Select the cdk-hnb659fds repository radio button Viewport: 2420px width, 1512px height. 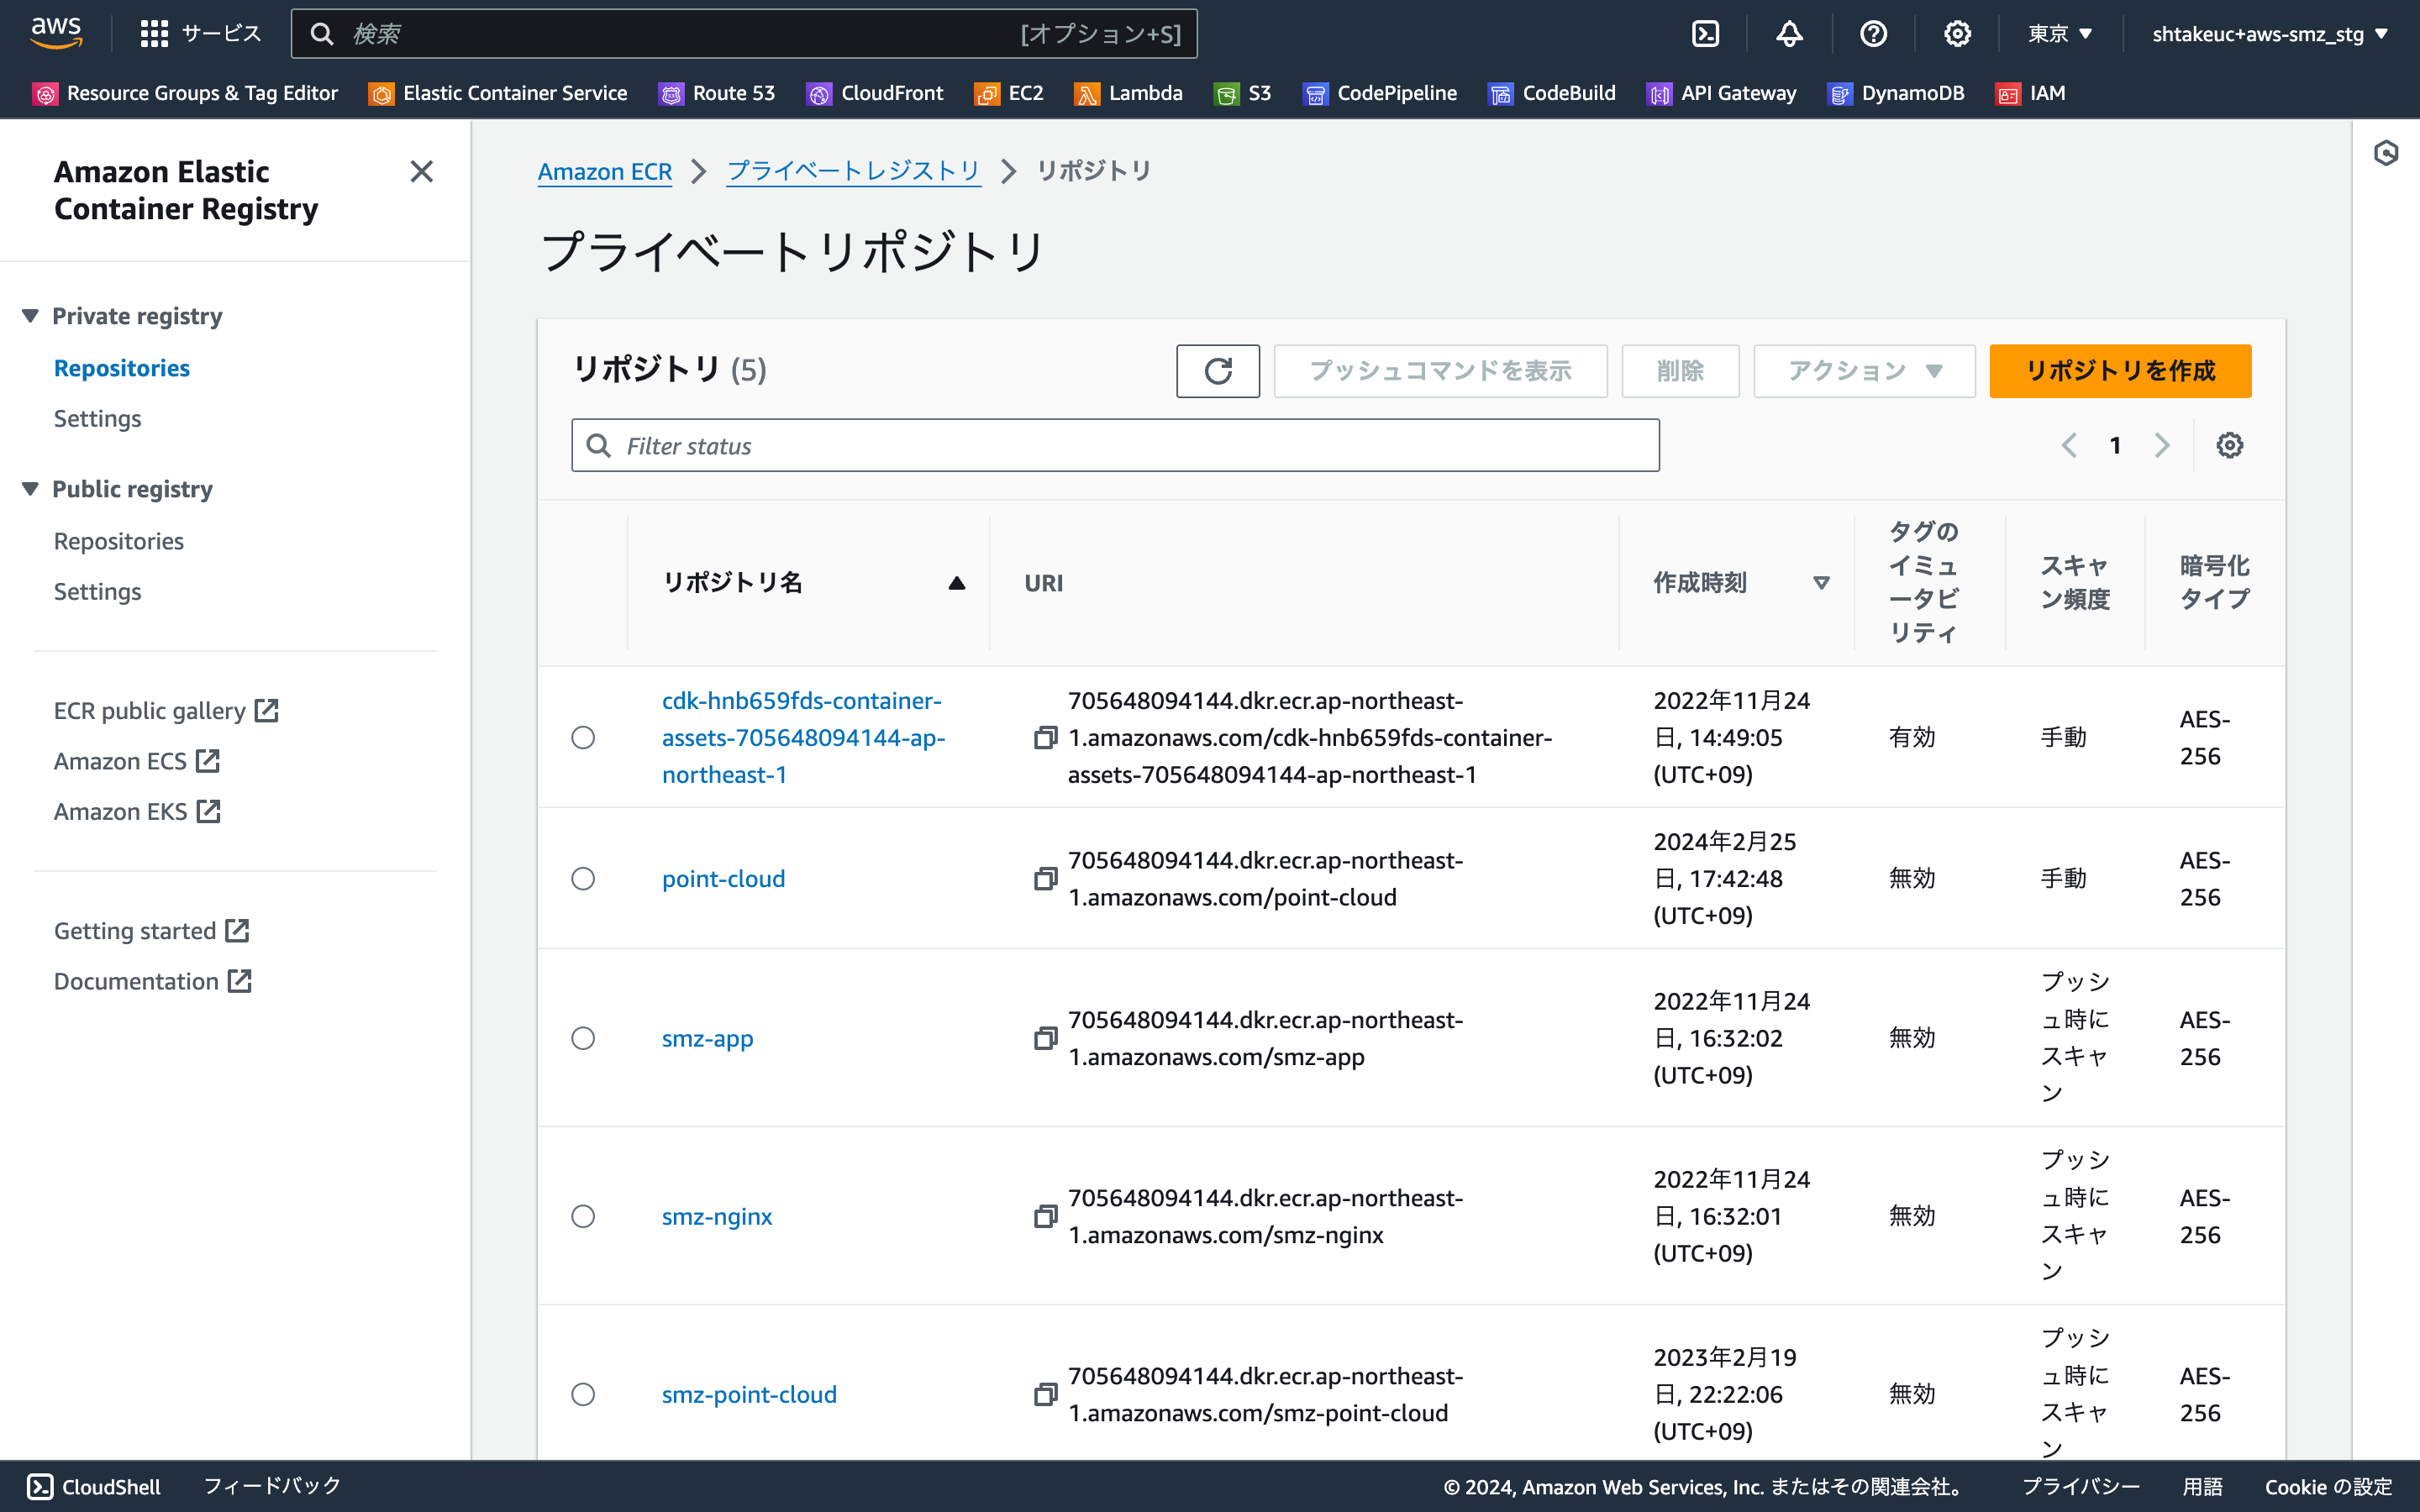(583, 737)
